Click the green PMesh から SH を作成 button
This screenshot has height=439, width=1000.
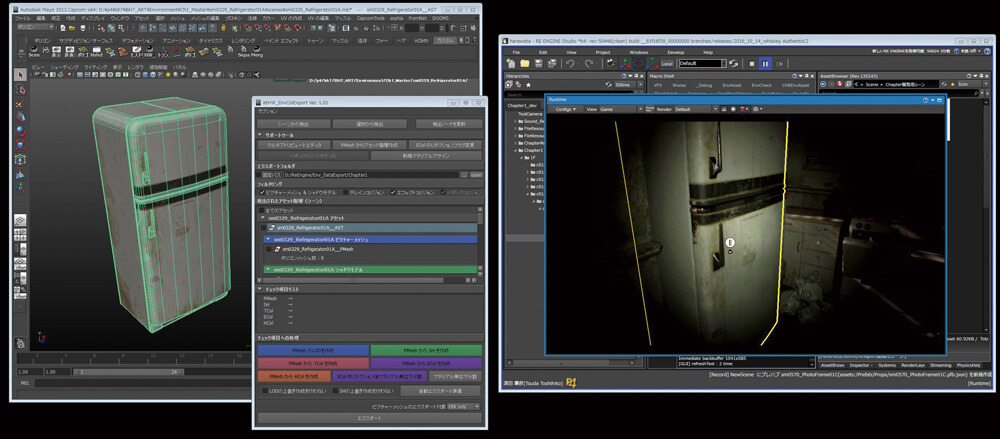[426, 350]
